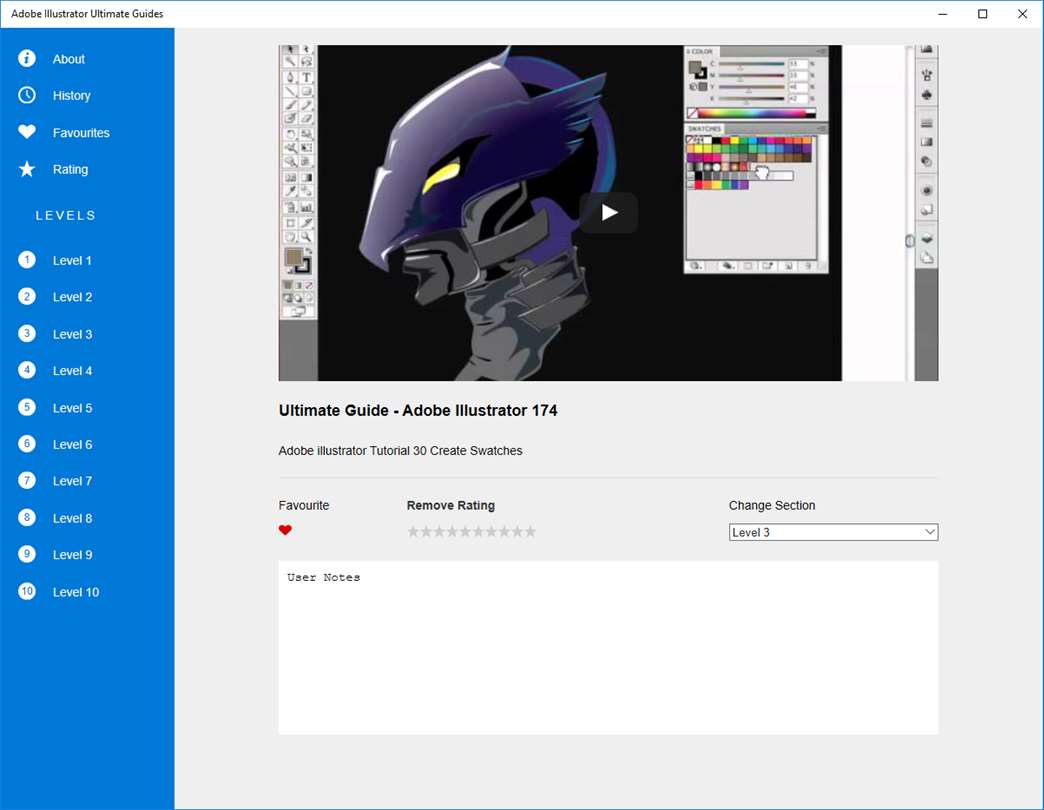
Task: Rate the guide ten stars
Action: click(530, 531)
